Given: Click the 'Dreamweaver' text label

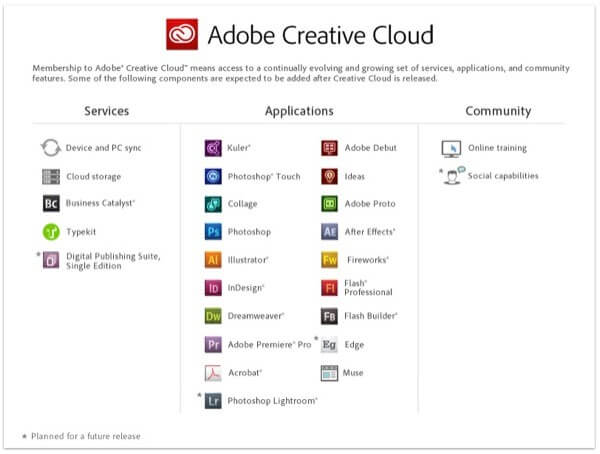Looking at the screenshot, I should [x=256, y=316].
